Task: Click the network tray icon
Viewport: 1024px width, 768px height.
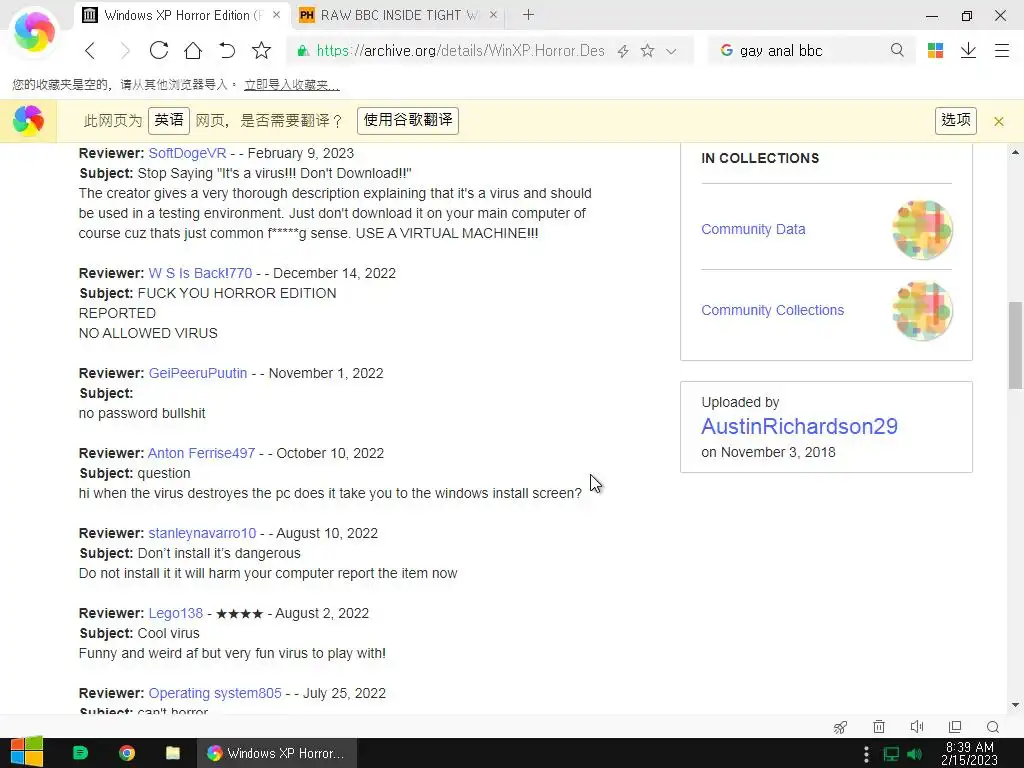Action: [891, 754]
